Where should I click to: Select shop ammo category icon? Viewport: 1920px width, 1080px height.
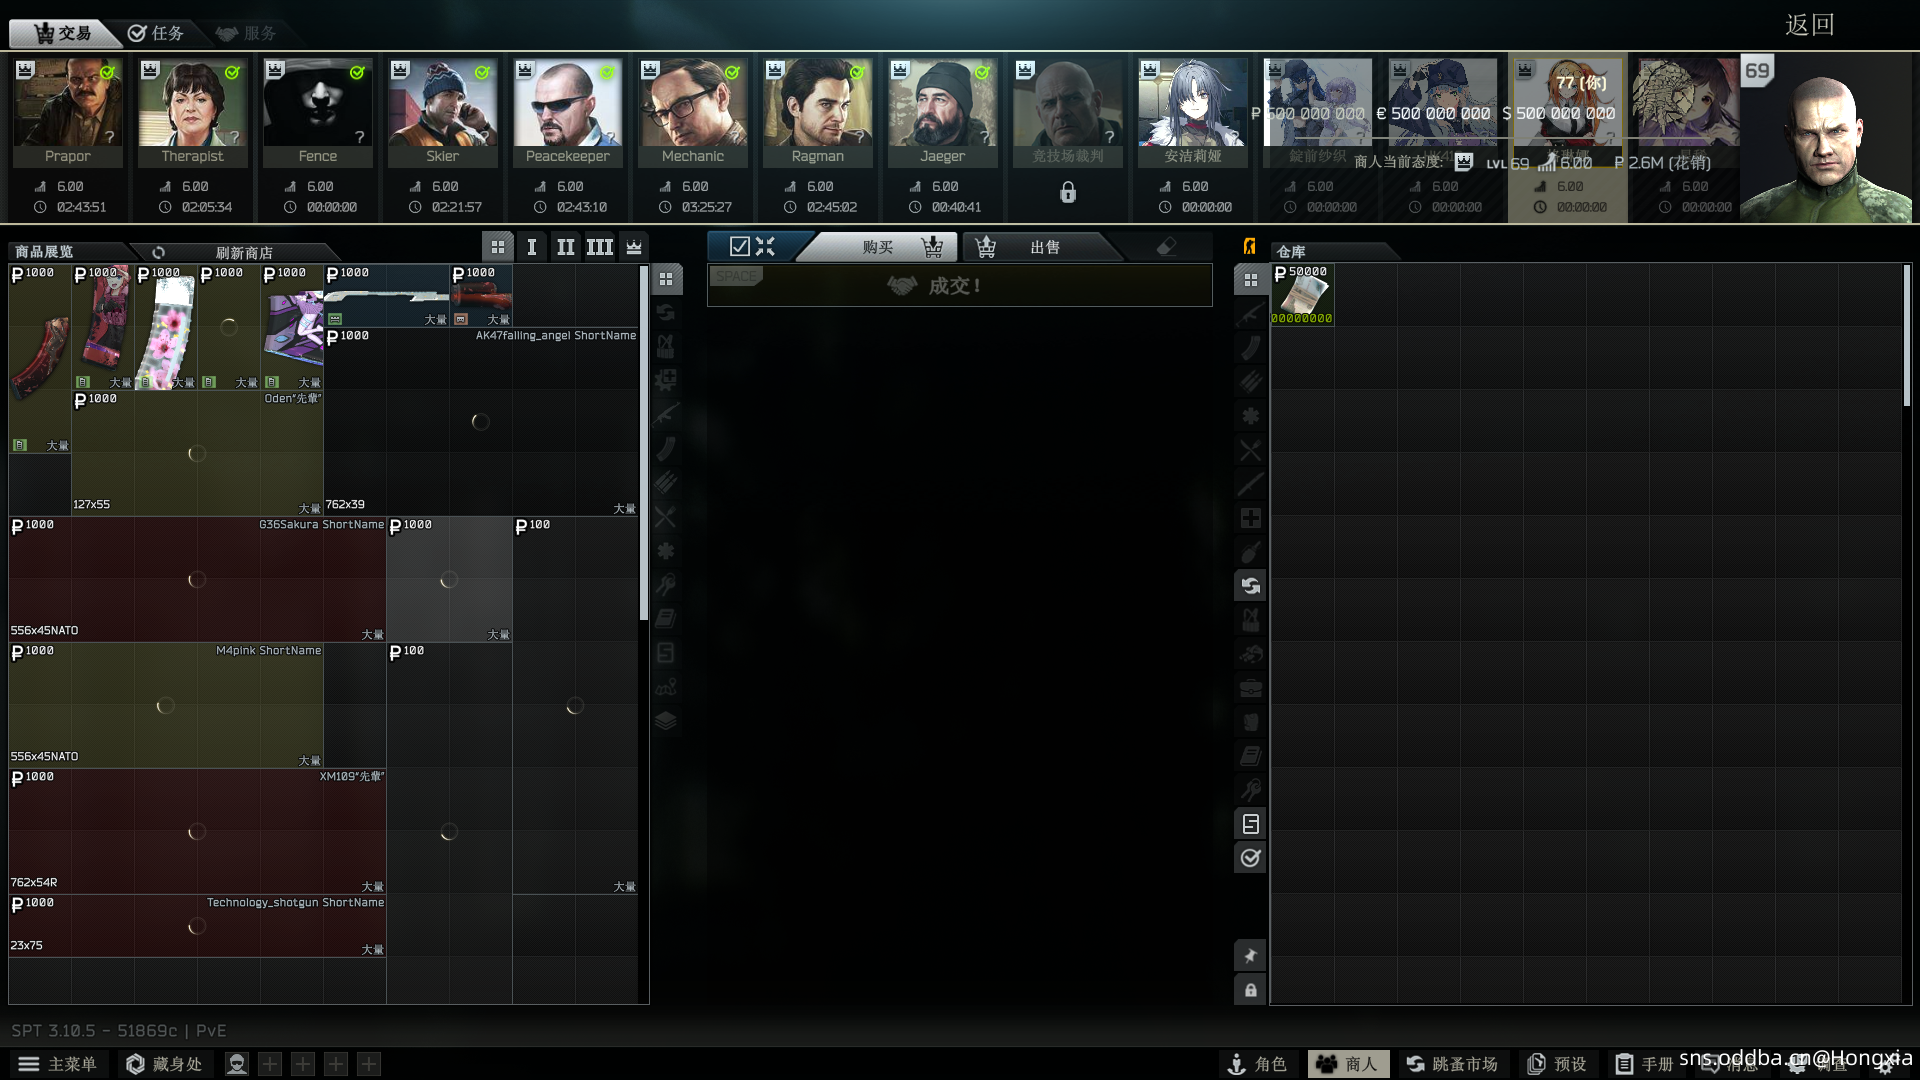point(666,483)
